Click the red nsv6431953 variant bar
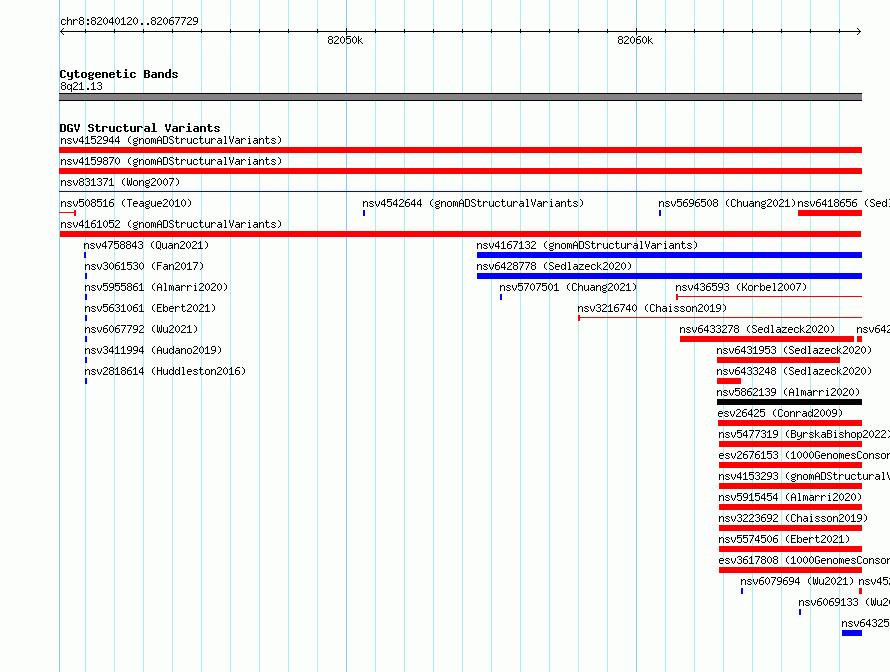This screenshot has width=890, height=672. point(778,360)
